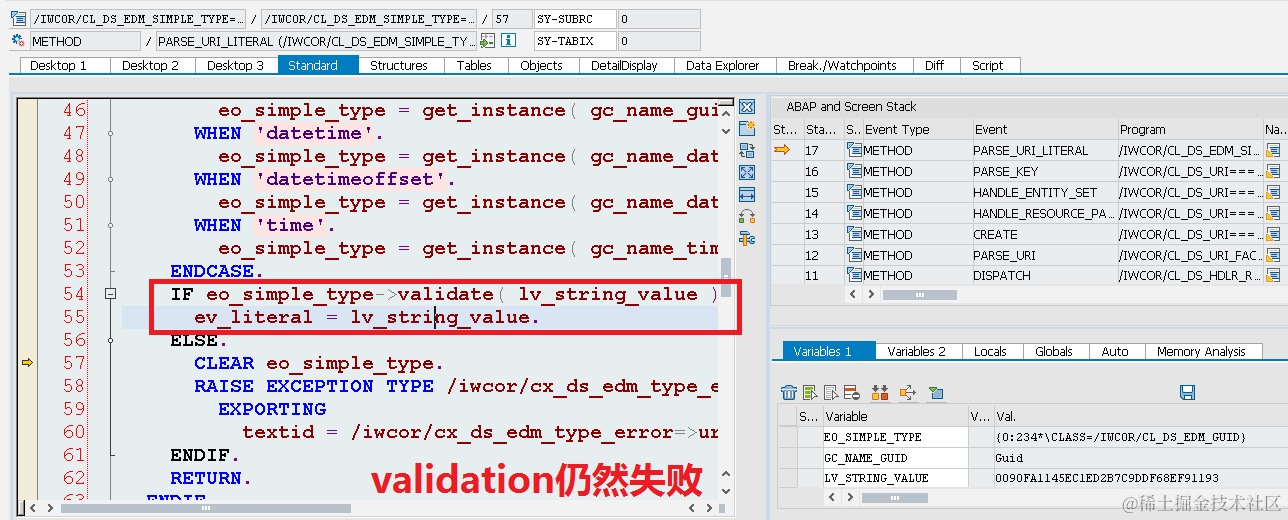
Task: Click the Full Screen (maximize tool) icon
Action: click(747, 173)
